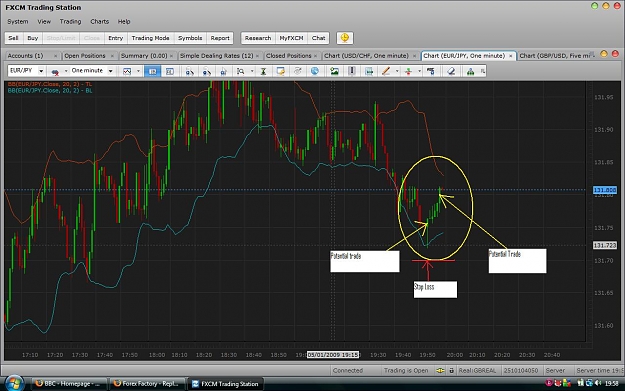Click the hourglass-shaped icon in chart toolbar
Image resolution: width=625 pixels, height=391 pixels.
(x=263, y=71)
